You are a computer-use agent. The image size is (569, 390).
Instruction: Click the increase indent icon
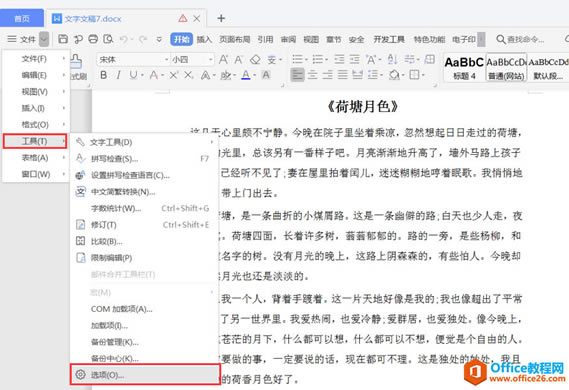(354, 59)
